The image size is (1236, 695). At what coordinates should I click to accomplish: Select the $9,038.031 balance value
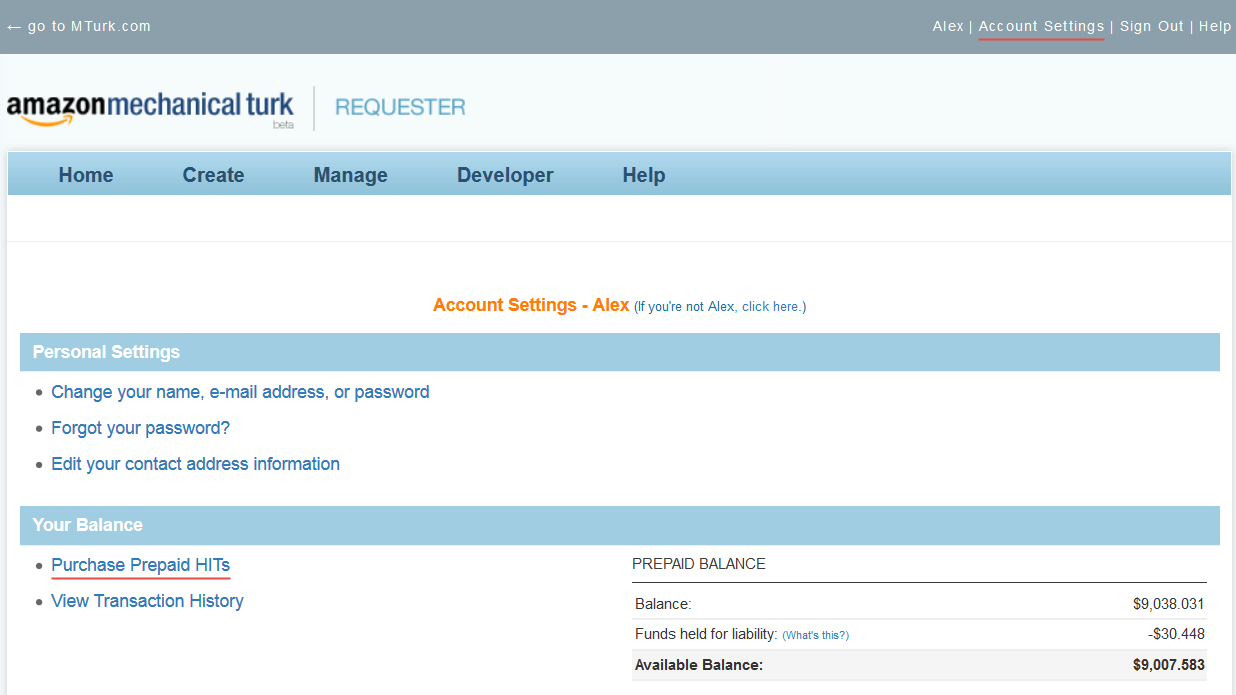(x=1168, y=604)
